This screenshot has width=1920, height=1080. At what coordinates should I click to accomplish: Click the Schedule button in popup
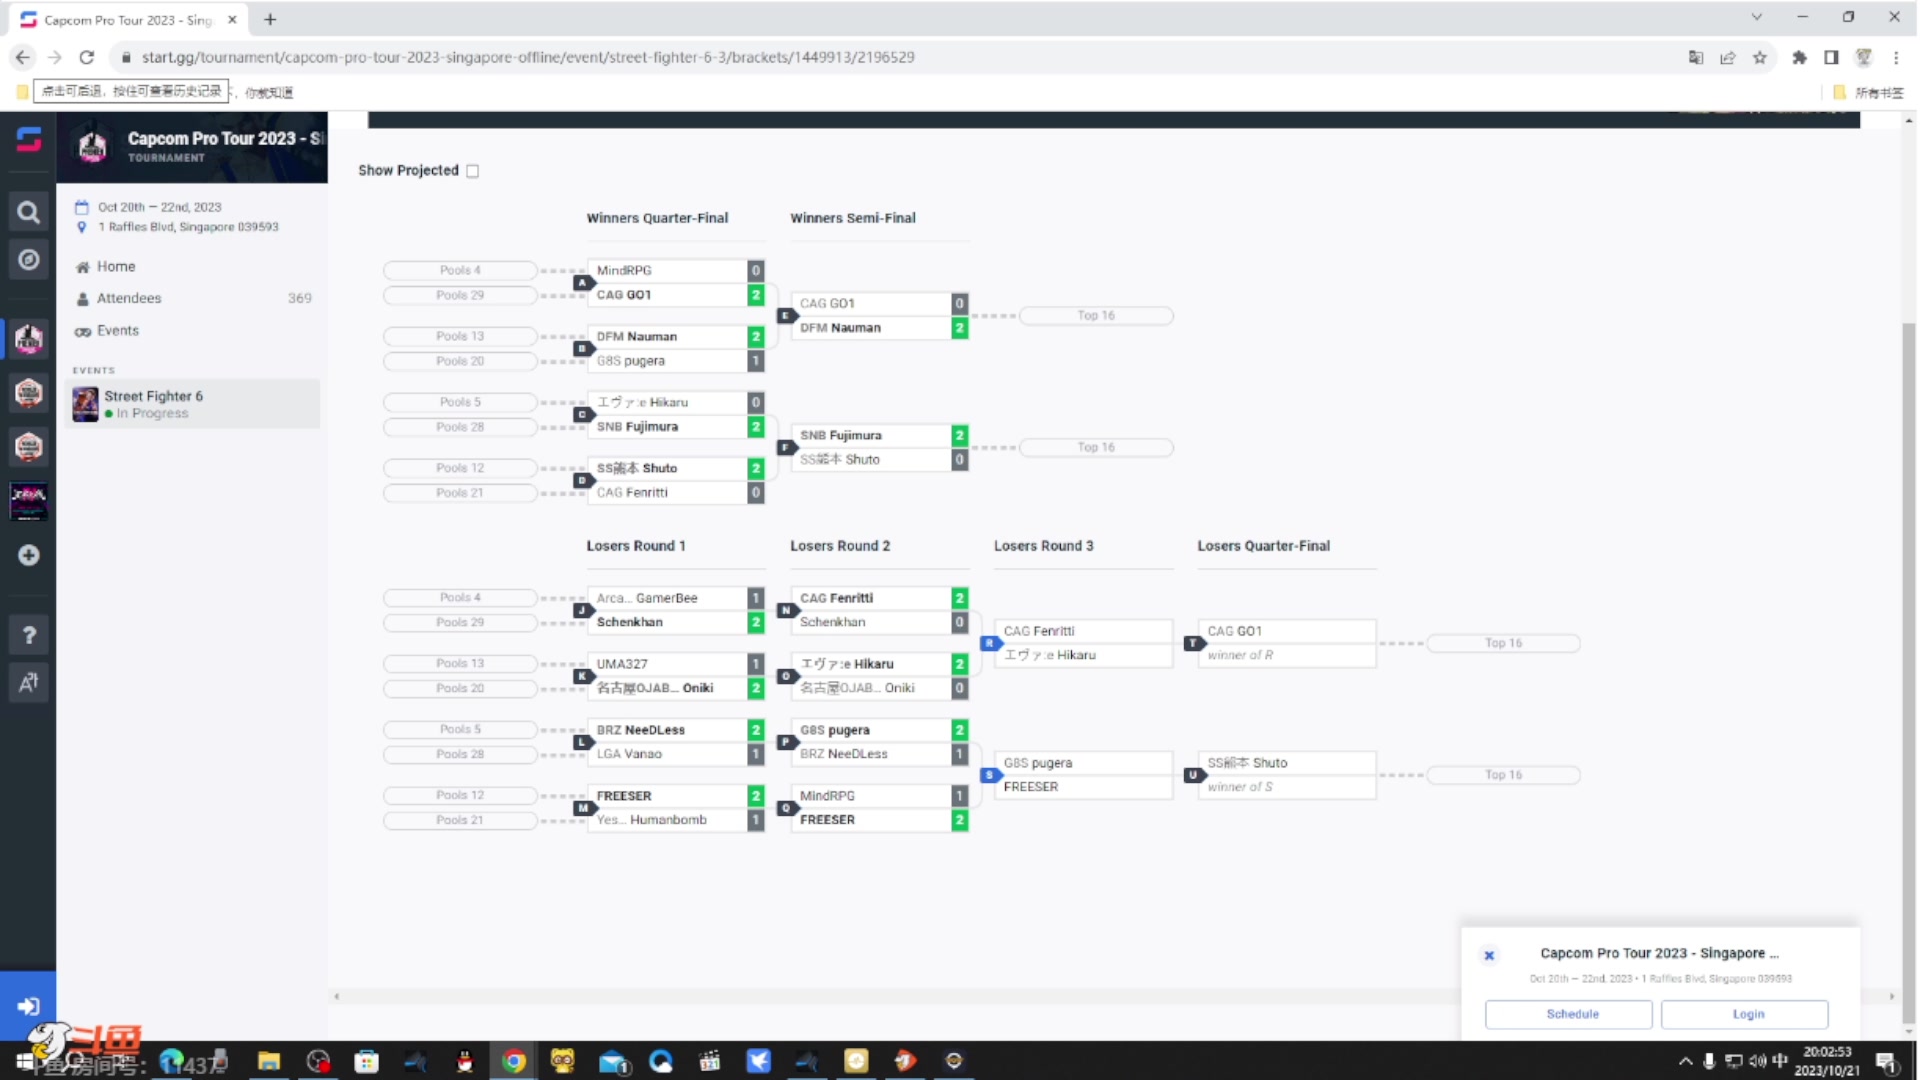point(1568,1015)
